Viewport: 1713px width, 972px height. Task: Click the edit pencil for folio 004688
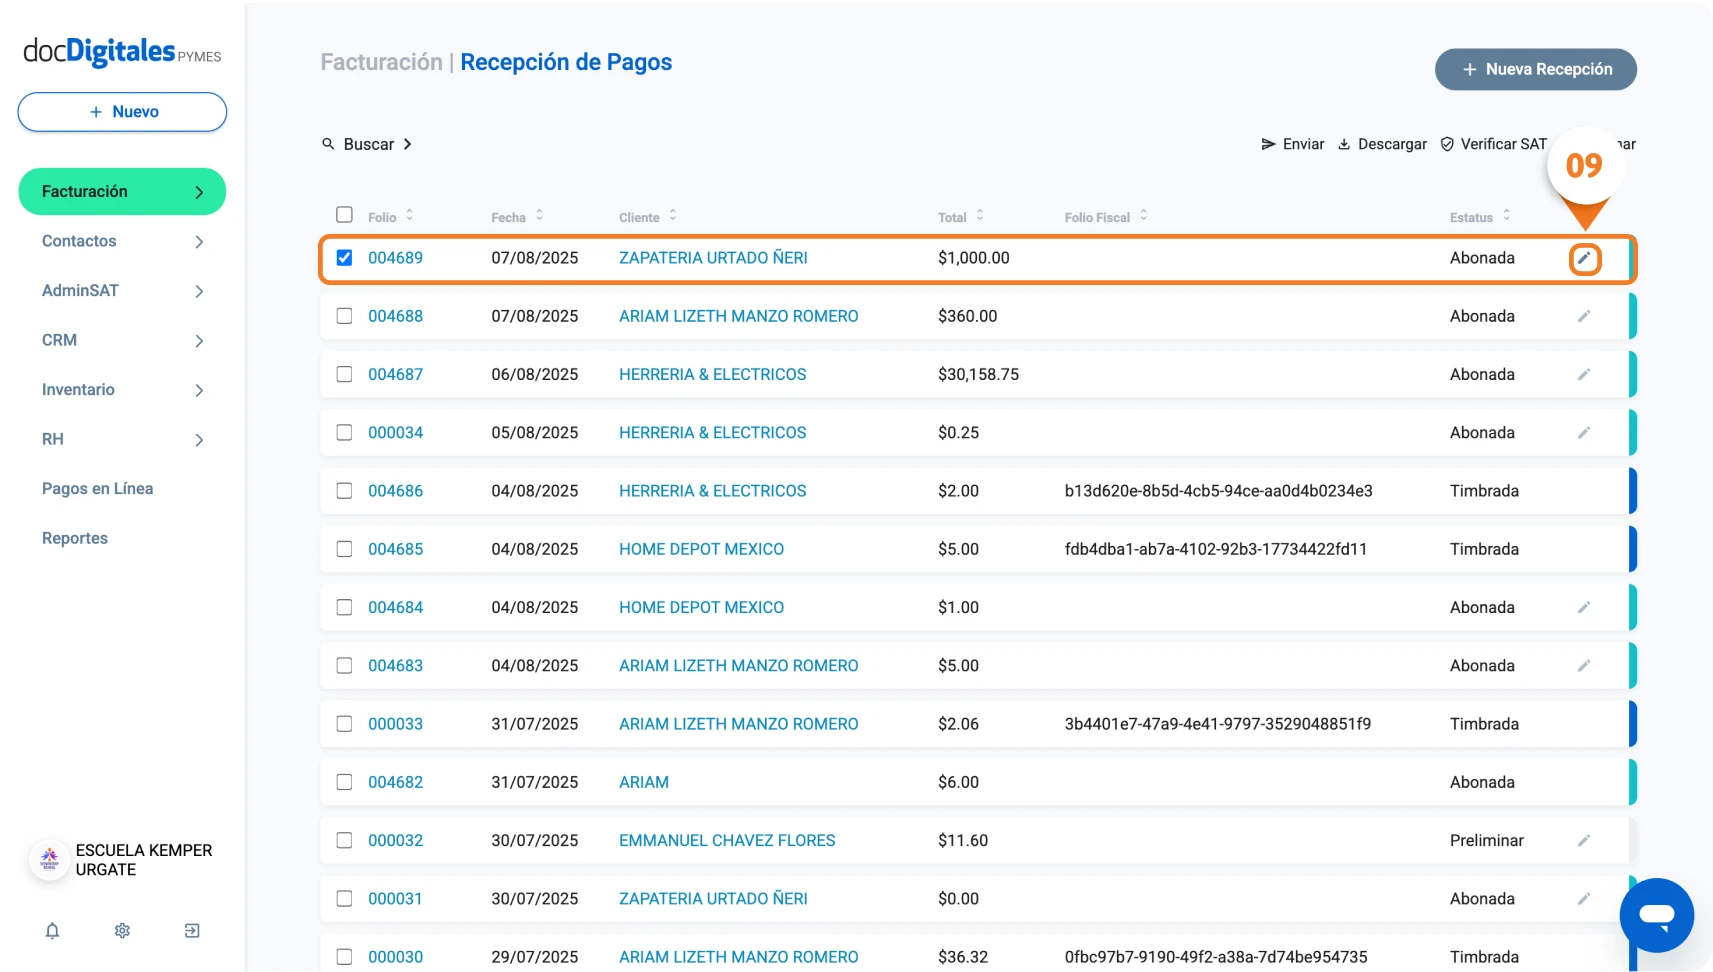(x=1584, y=316)
